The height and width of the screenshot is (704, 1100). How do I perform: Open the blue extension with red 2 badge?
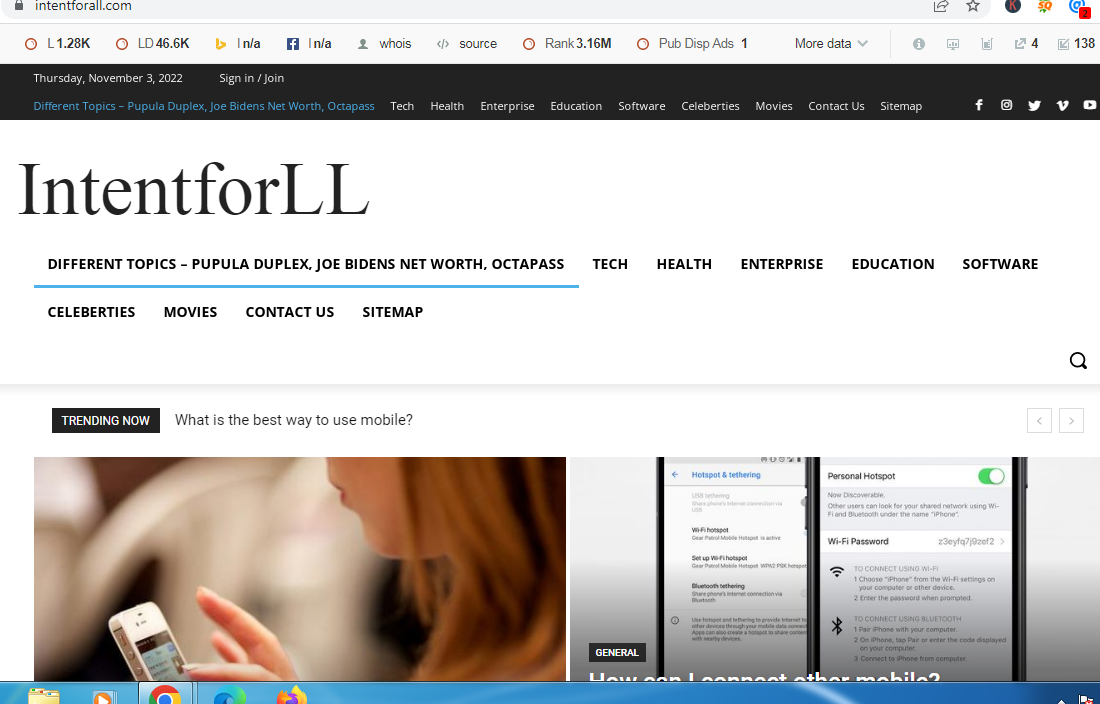pyautogui.click(x=1079, y=7)
